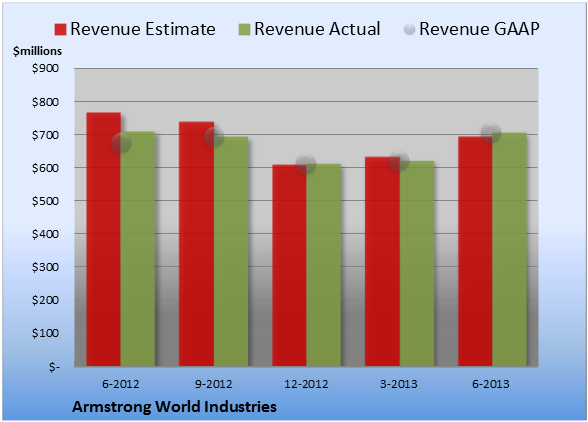Click the '$-' zero axis label
Screen dimensions: 588x422
(x=54, y=367)
